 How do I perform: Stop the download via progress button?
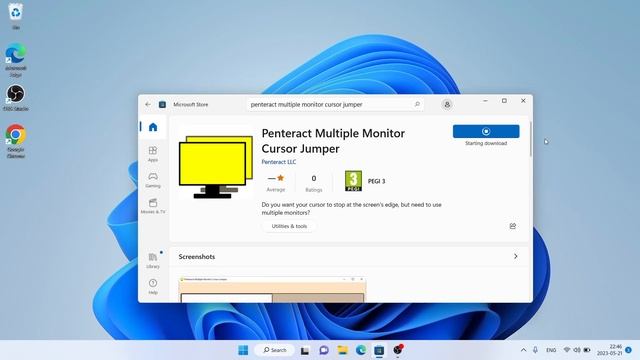tap(486, 131)
